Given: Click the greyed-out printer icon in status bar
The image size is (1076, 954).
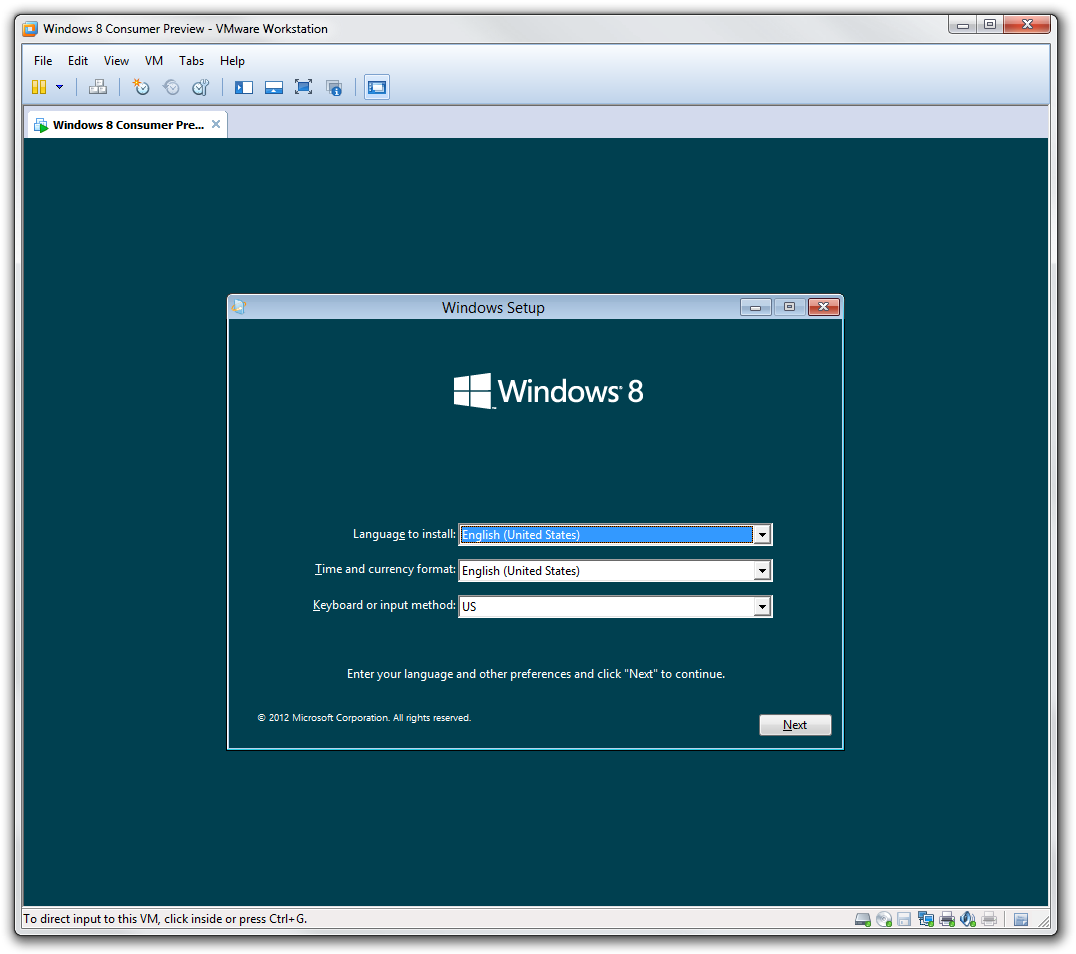Looking at the screenshot, I should point(989,919).
